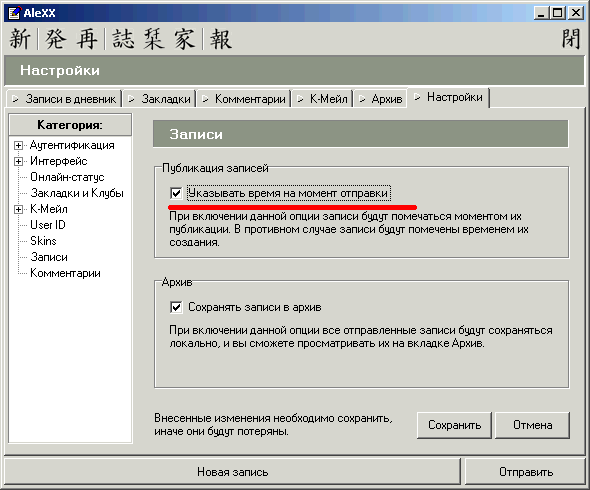Click the 再 kanji toolbar icon
The height and width of the screenshot is (490, 590).
87,39
